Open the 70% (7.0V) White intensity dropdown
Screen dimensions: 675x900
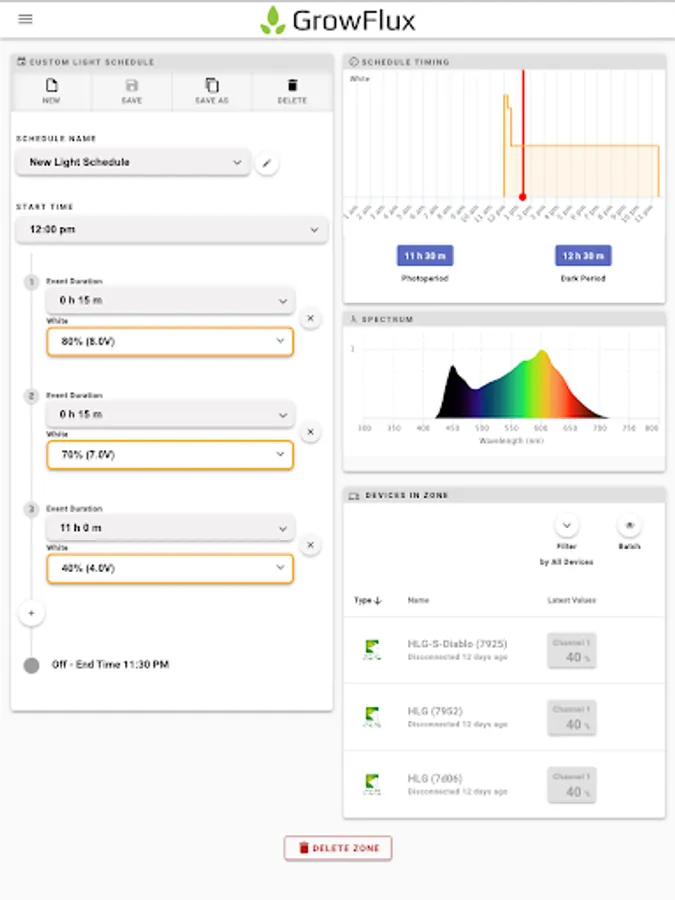(x=170, y=455)
